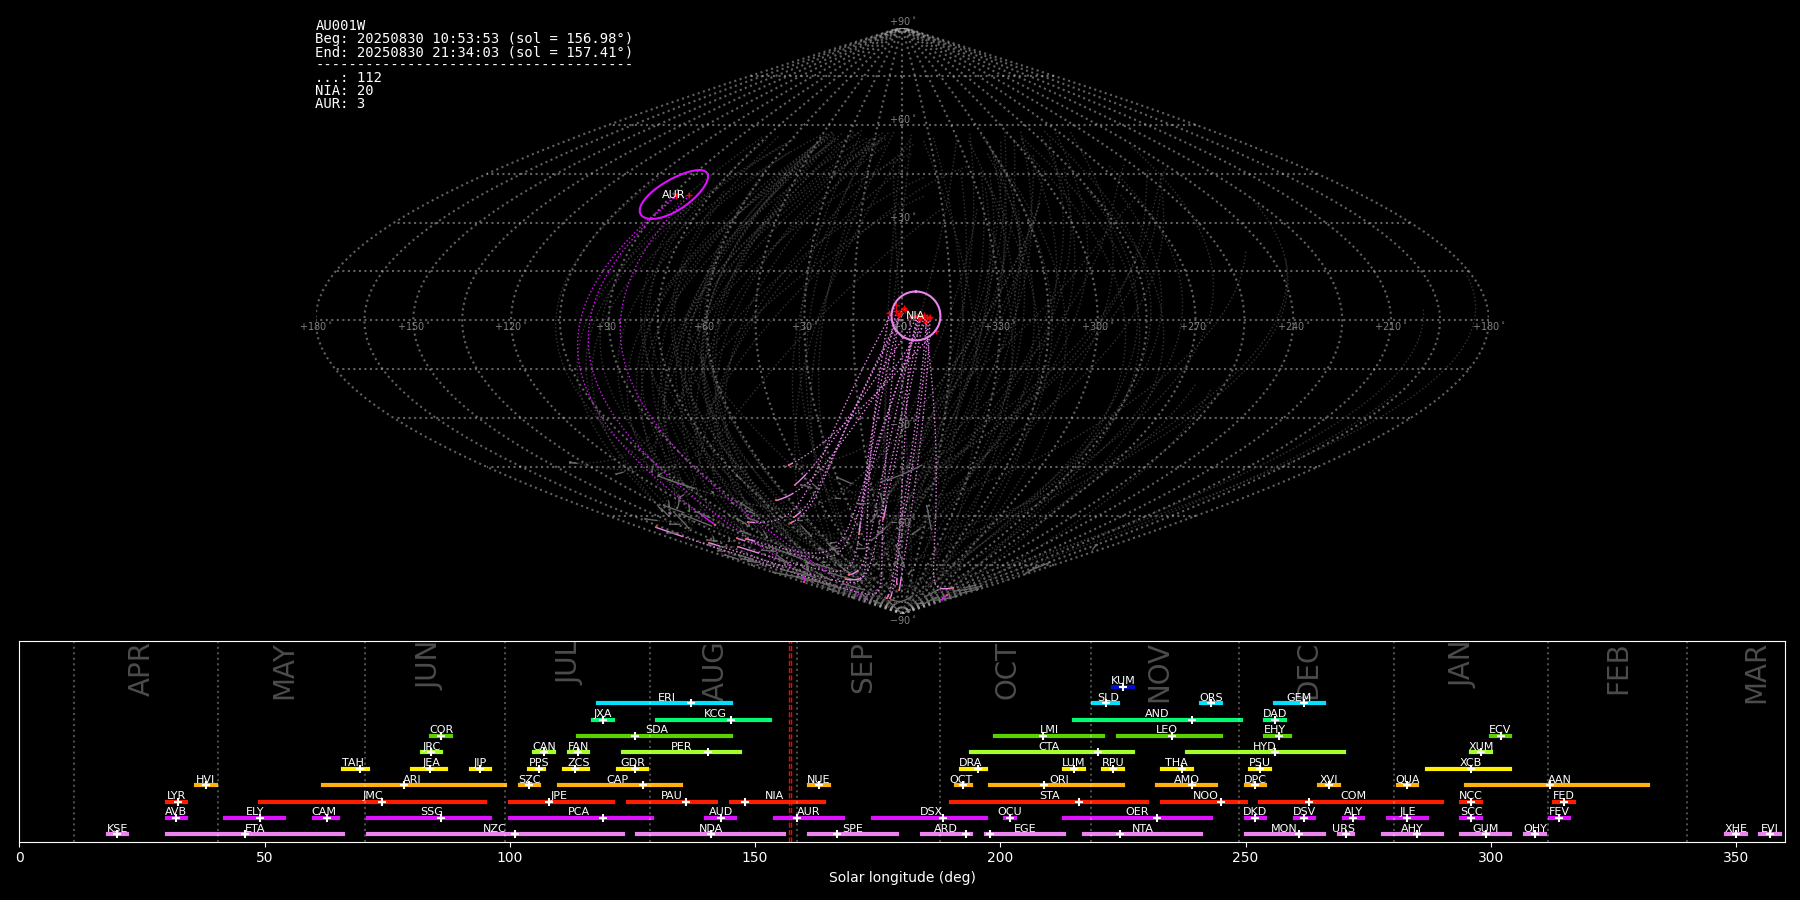Click the cyan ERI shower bar
The width and height of the screenshot is (1800, 900).
coord(663,703)
